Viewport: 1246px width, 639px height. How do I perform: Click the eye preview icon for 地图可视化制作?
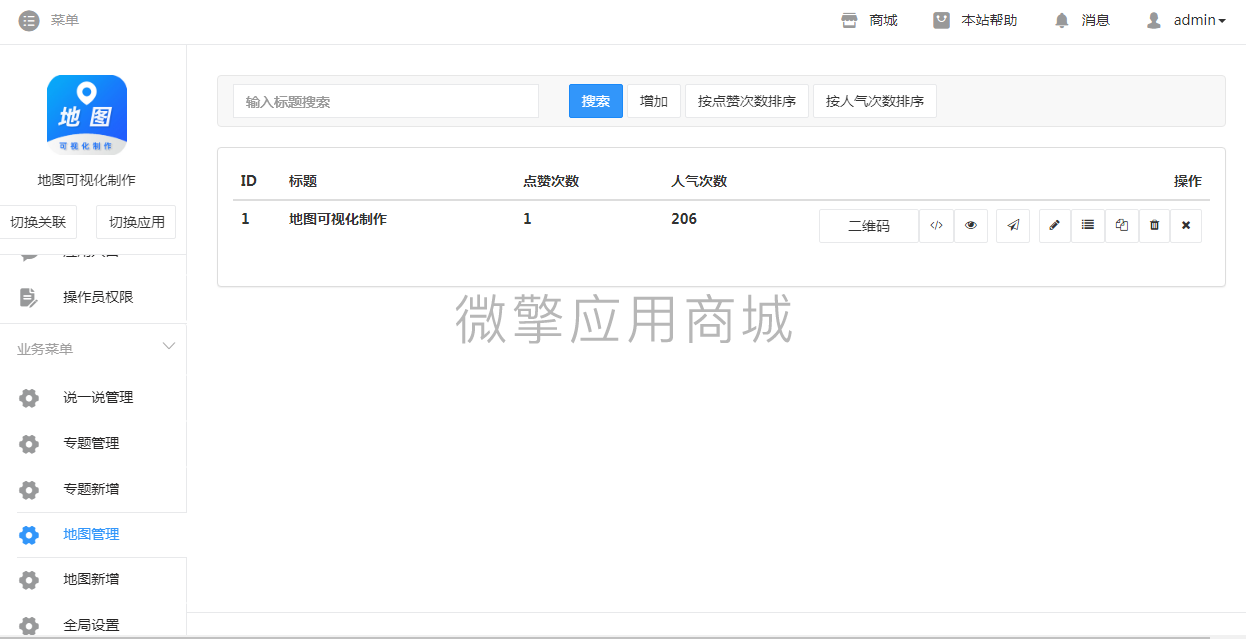click(x=970, y=226)
